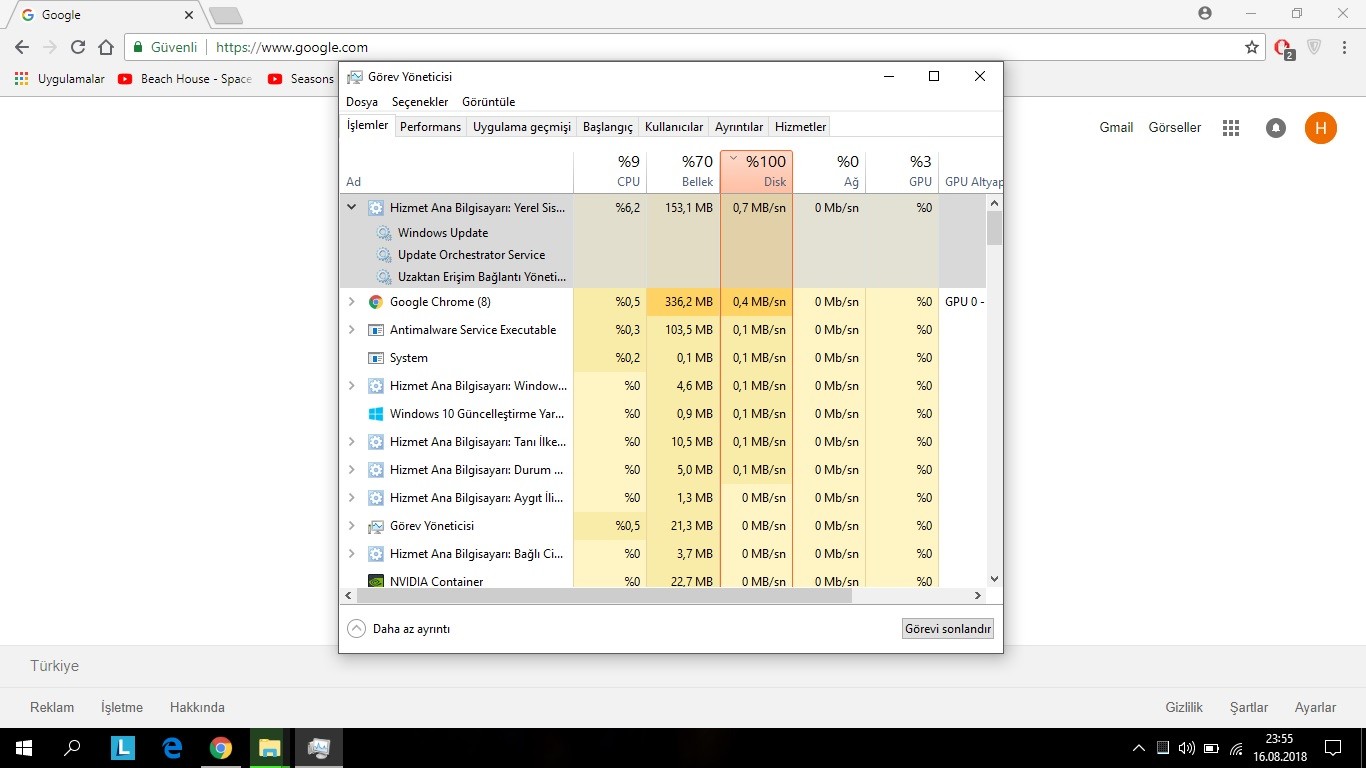Launch the blue L app on the taskbar
Viewport: 1366px width, 768px height.
click(123, 748)
